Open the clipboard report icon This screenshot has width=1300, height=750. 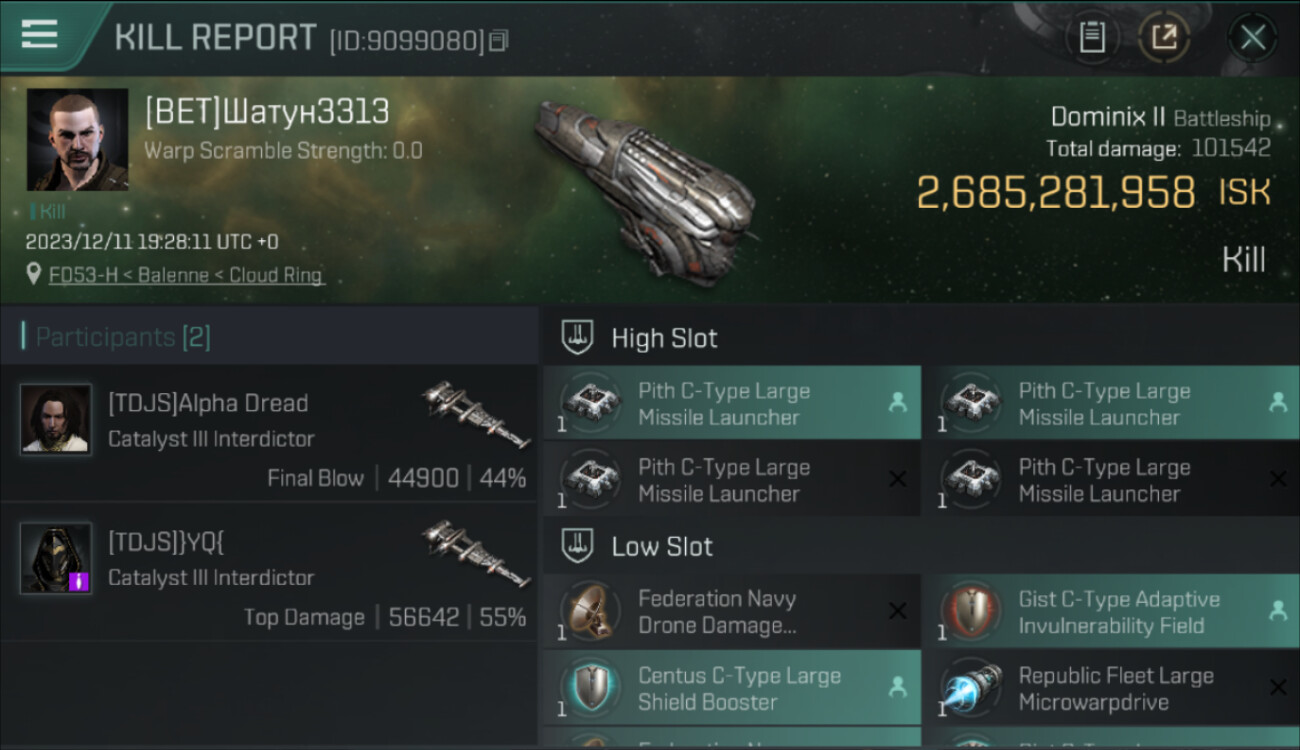pyautogui.click(x=1092, y=38)
